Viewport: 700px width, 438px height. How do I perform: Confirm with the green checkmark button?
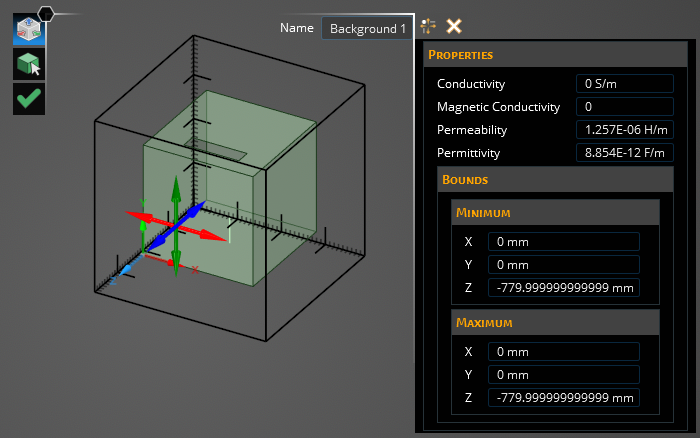coord(29,99)
